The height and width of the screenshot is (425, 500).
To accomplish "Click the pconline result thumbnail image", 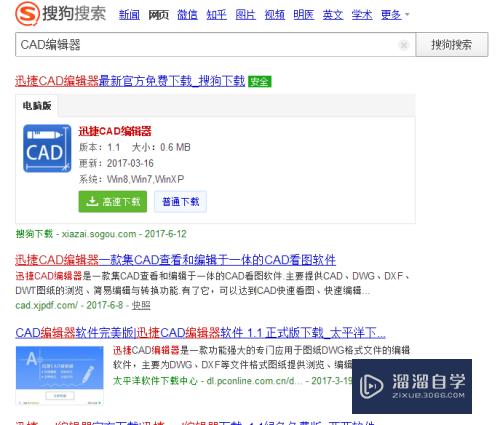I will (60, 376).
